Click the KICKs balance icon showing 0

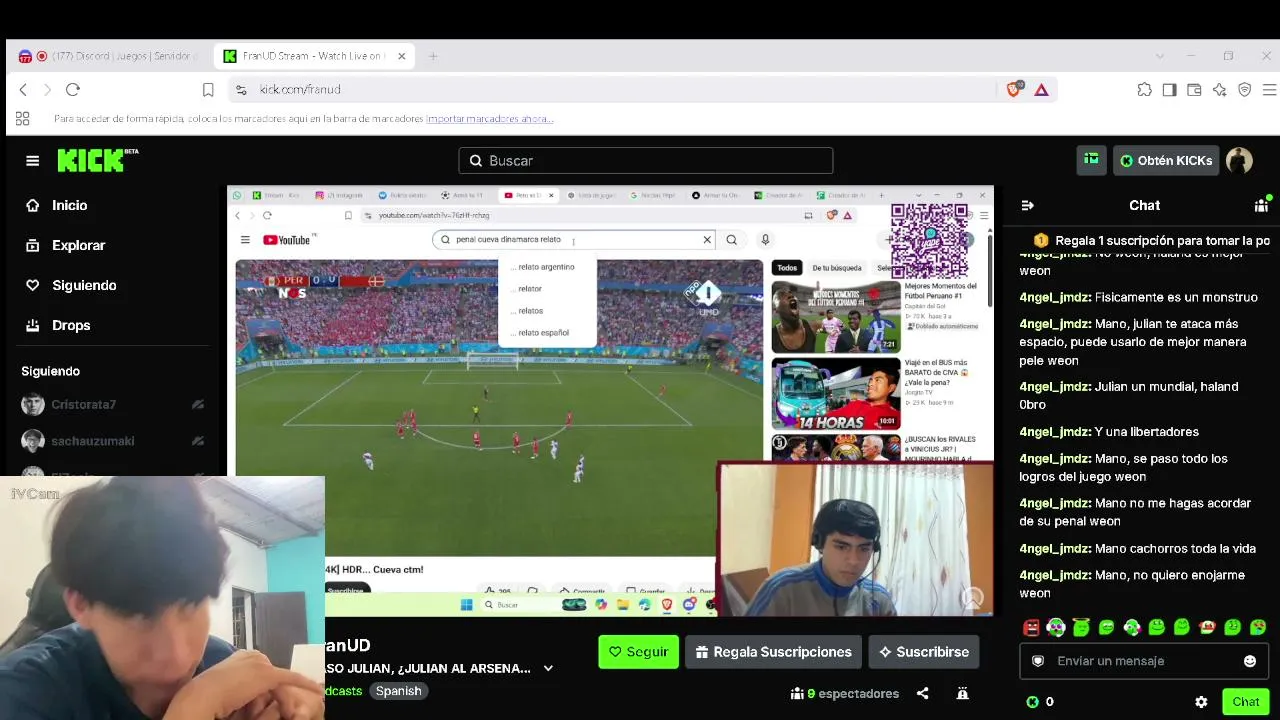click(1040, 702)
